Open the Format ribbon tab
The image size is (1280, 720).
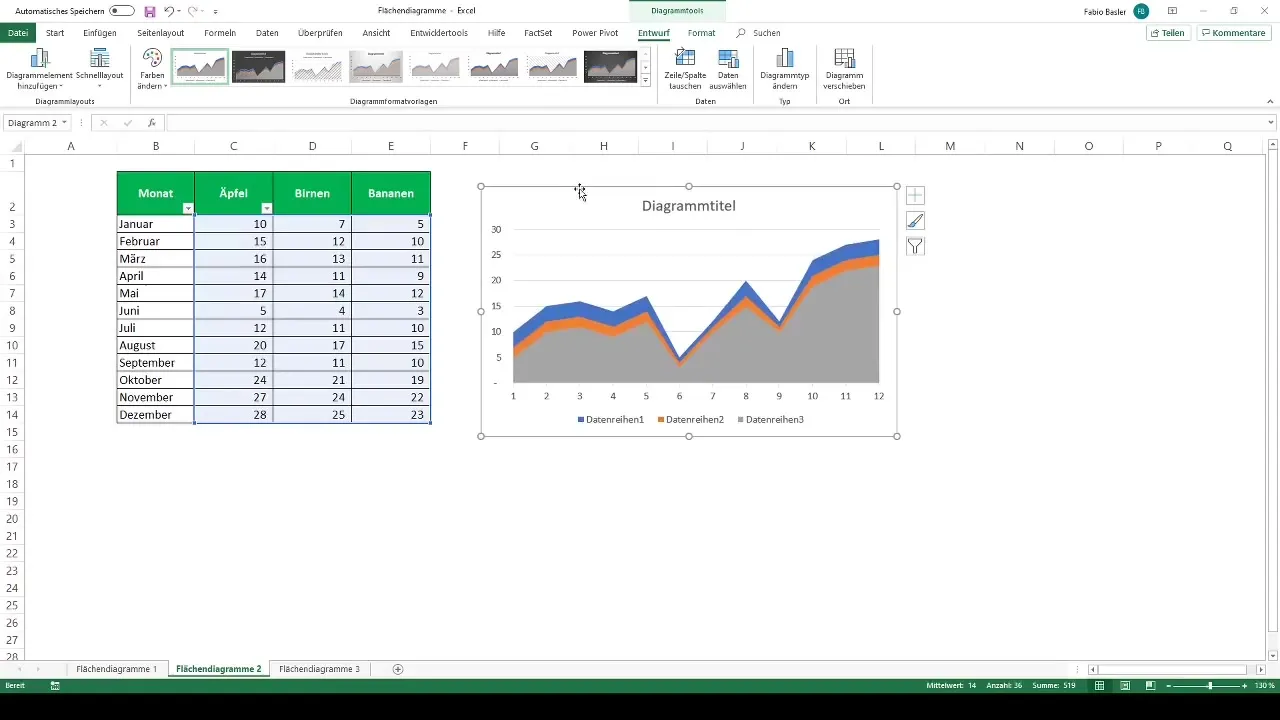pos(701,33)
